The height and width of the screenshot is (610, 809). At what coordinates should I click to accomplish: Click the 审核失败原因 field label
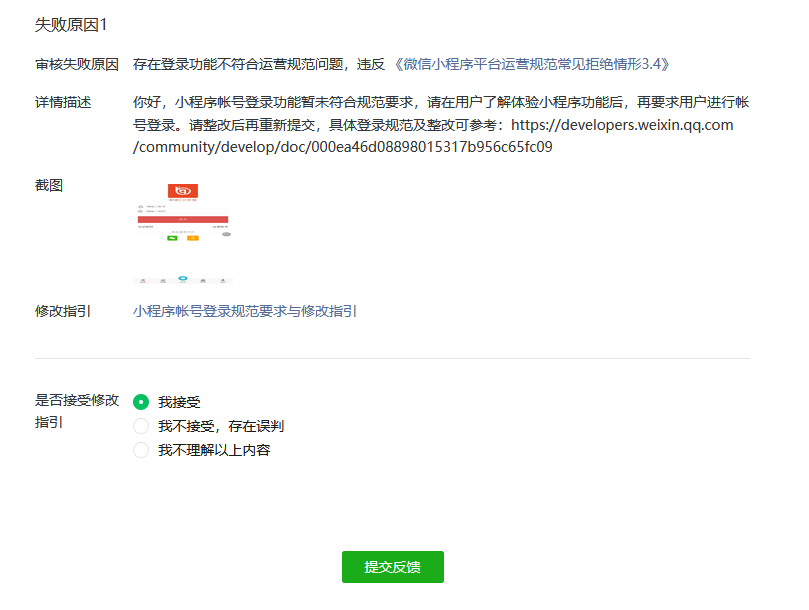[77, 64]
